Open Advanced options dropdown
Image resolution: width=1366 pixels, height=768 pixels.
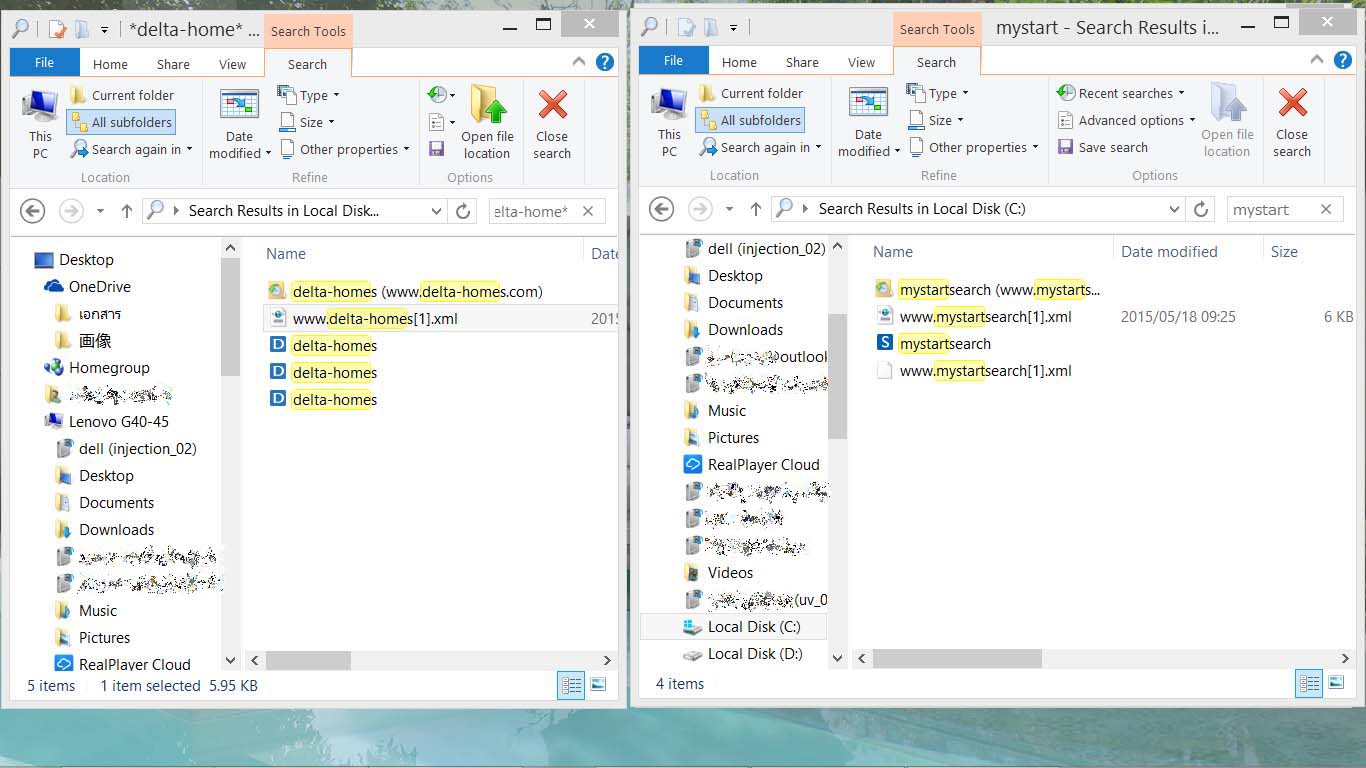tap(1127, 120)
